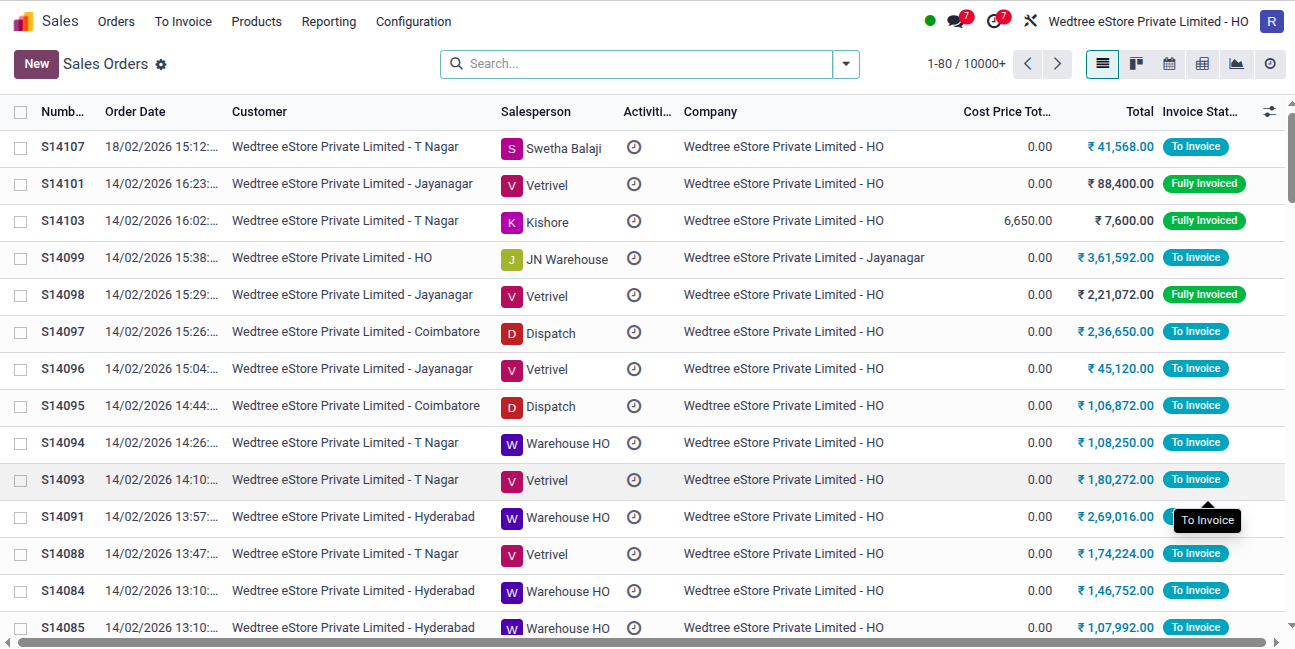Click the Sales Orders settings gear icon

click(x=161, y=64)
